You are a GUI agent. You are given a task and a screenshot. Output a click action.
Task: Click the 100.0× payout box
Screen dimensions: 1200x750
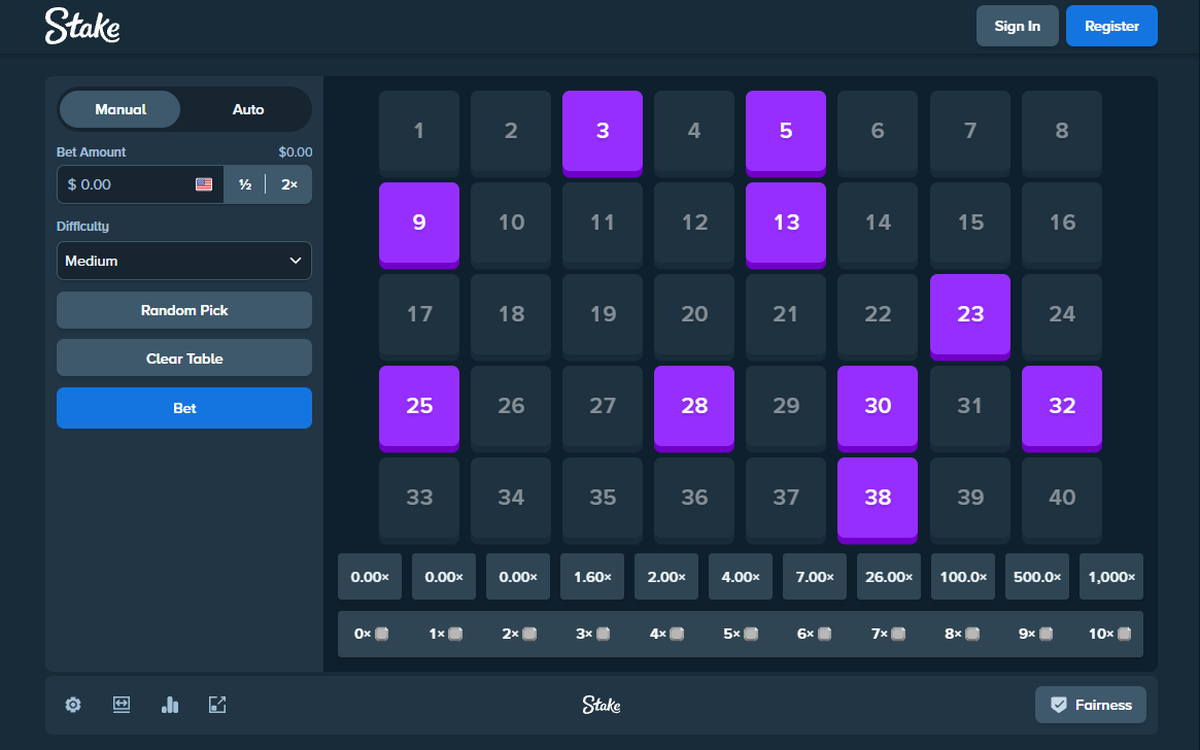963,577
